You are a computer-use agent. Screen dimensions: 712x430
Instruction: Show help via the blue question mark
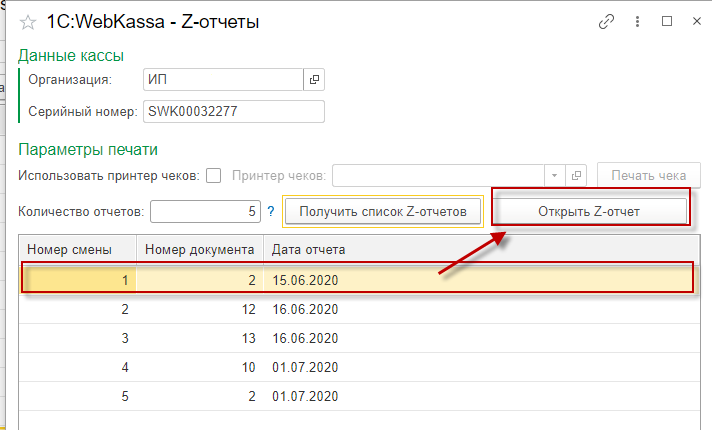(271, 211)
